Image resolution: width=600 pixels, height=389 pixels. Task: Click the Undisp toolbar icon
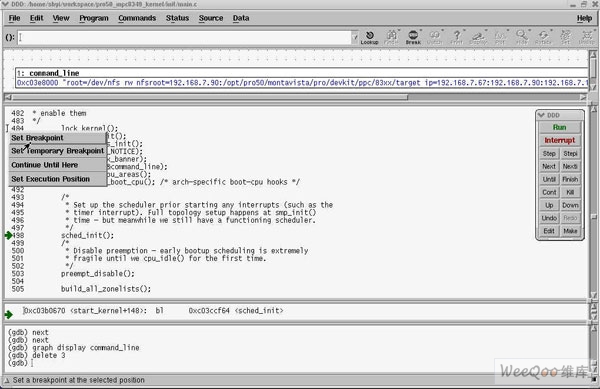(586, 37)
